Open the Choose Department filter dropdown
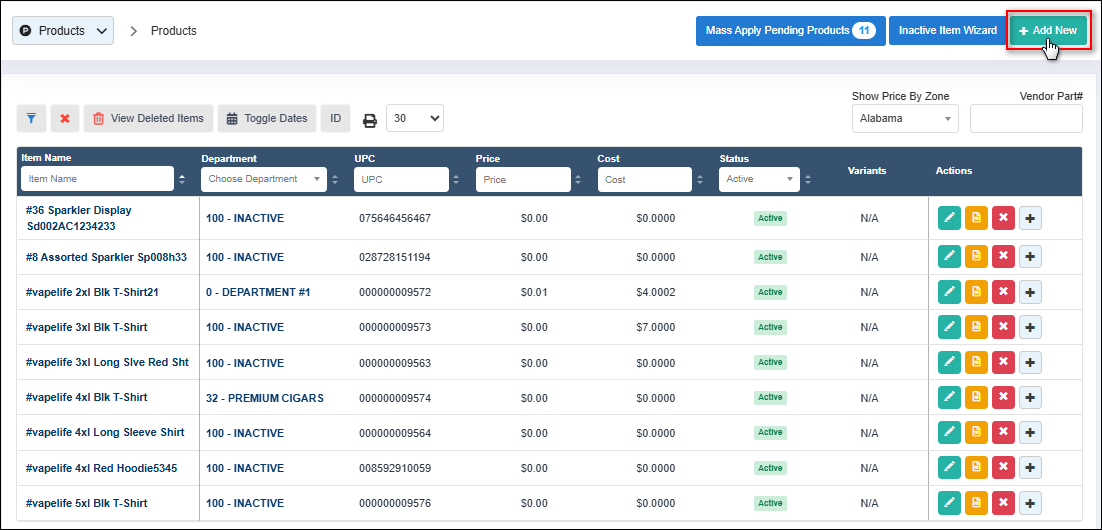The image size is (1102, 530). point(264,179)
